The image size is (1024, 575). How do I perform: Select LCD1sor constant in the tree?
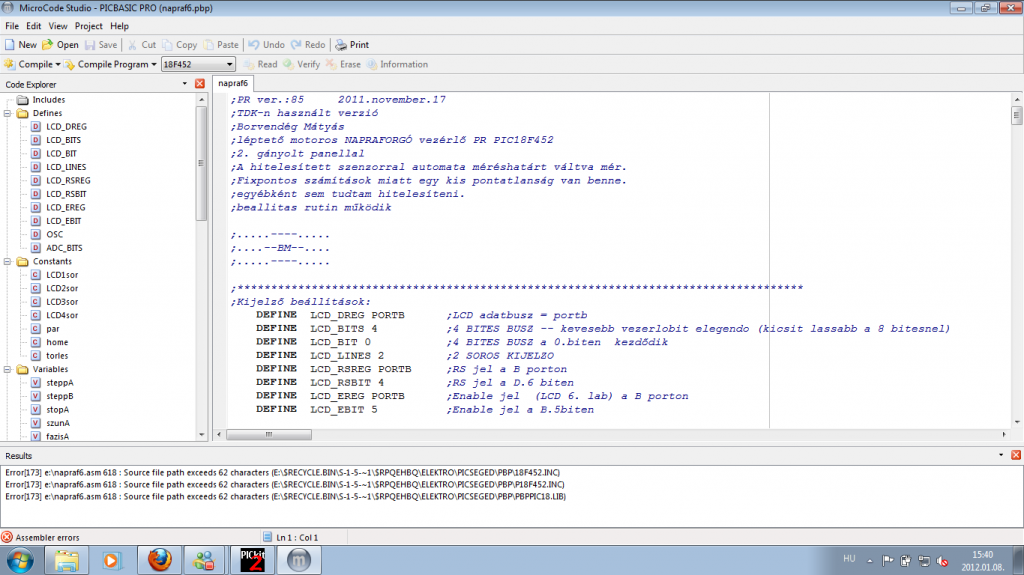55,275
